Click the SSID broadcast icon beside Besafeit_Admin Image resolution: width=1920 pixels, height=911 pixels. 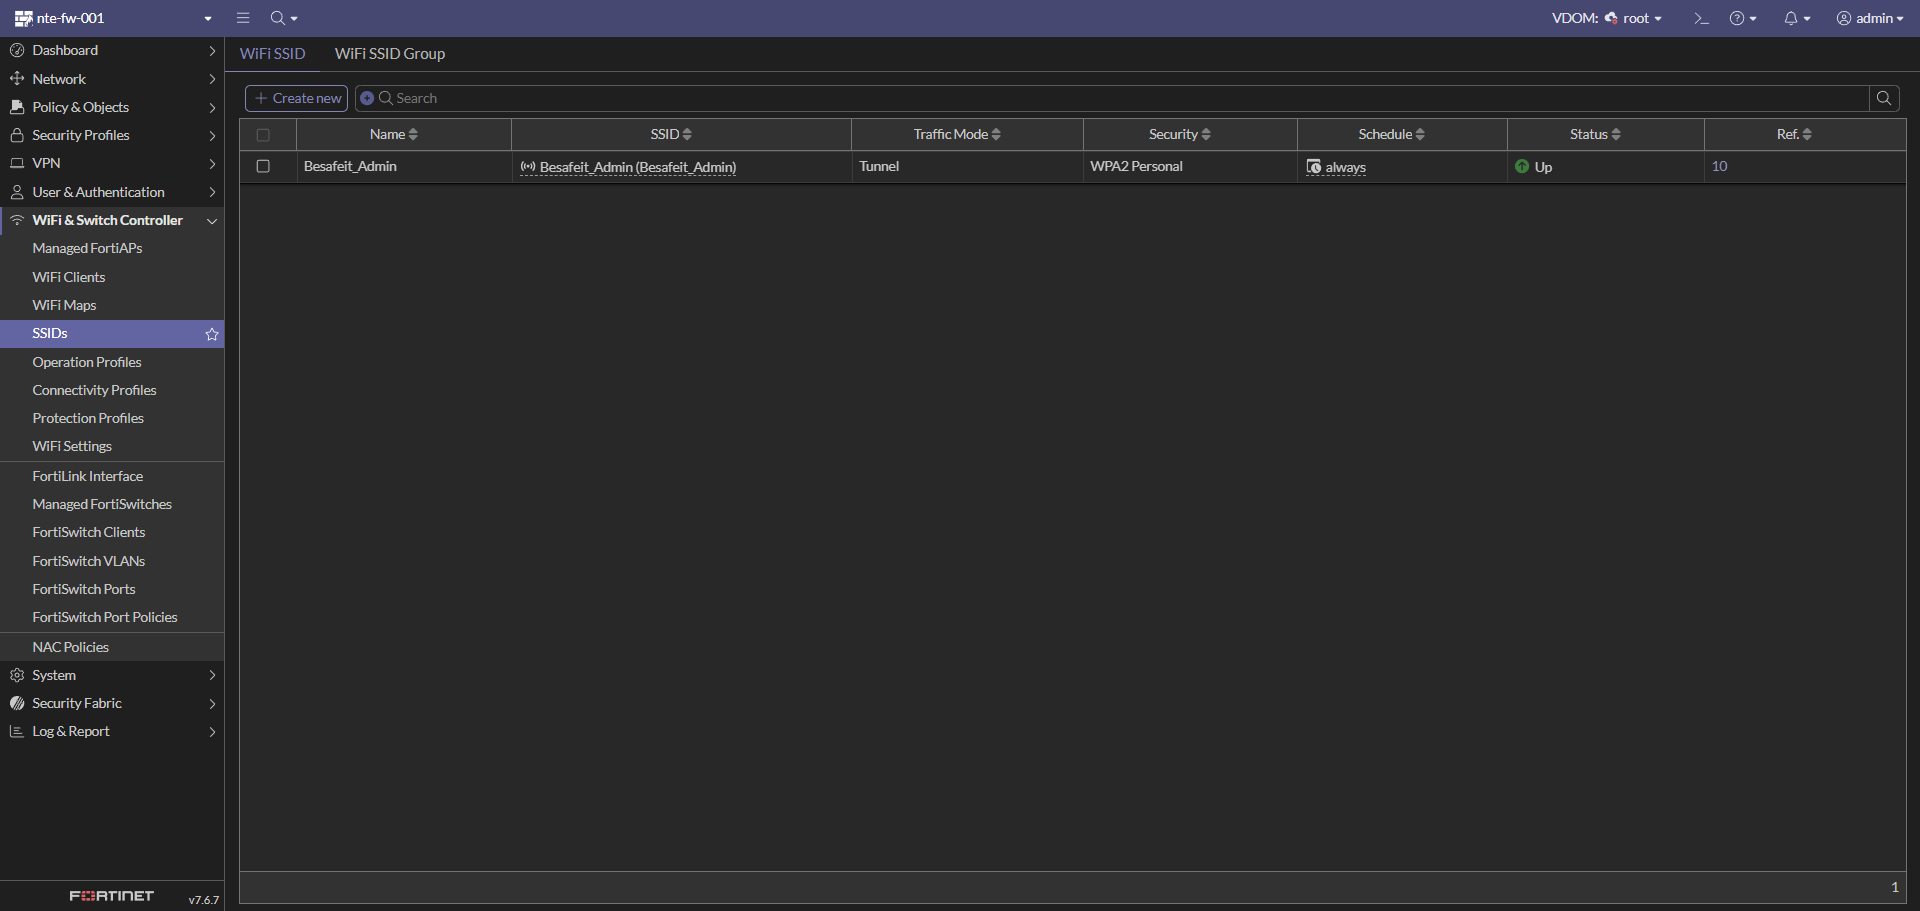click(x=528, y=166)
